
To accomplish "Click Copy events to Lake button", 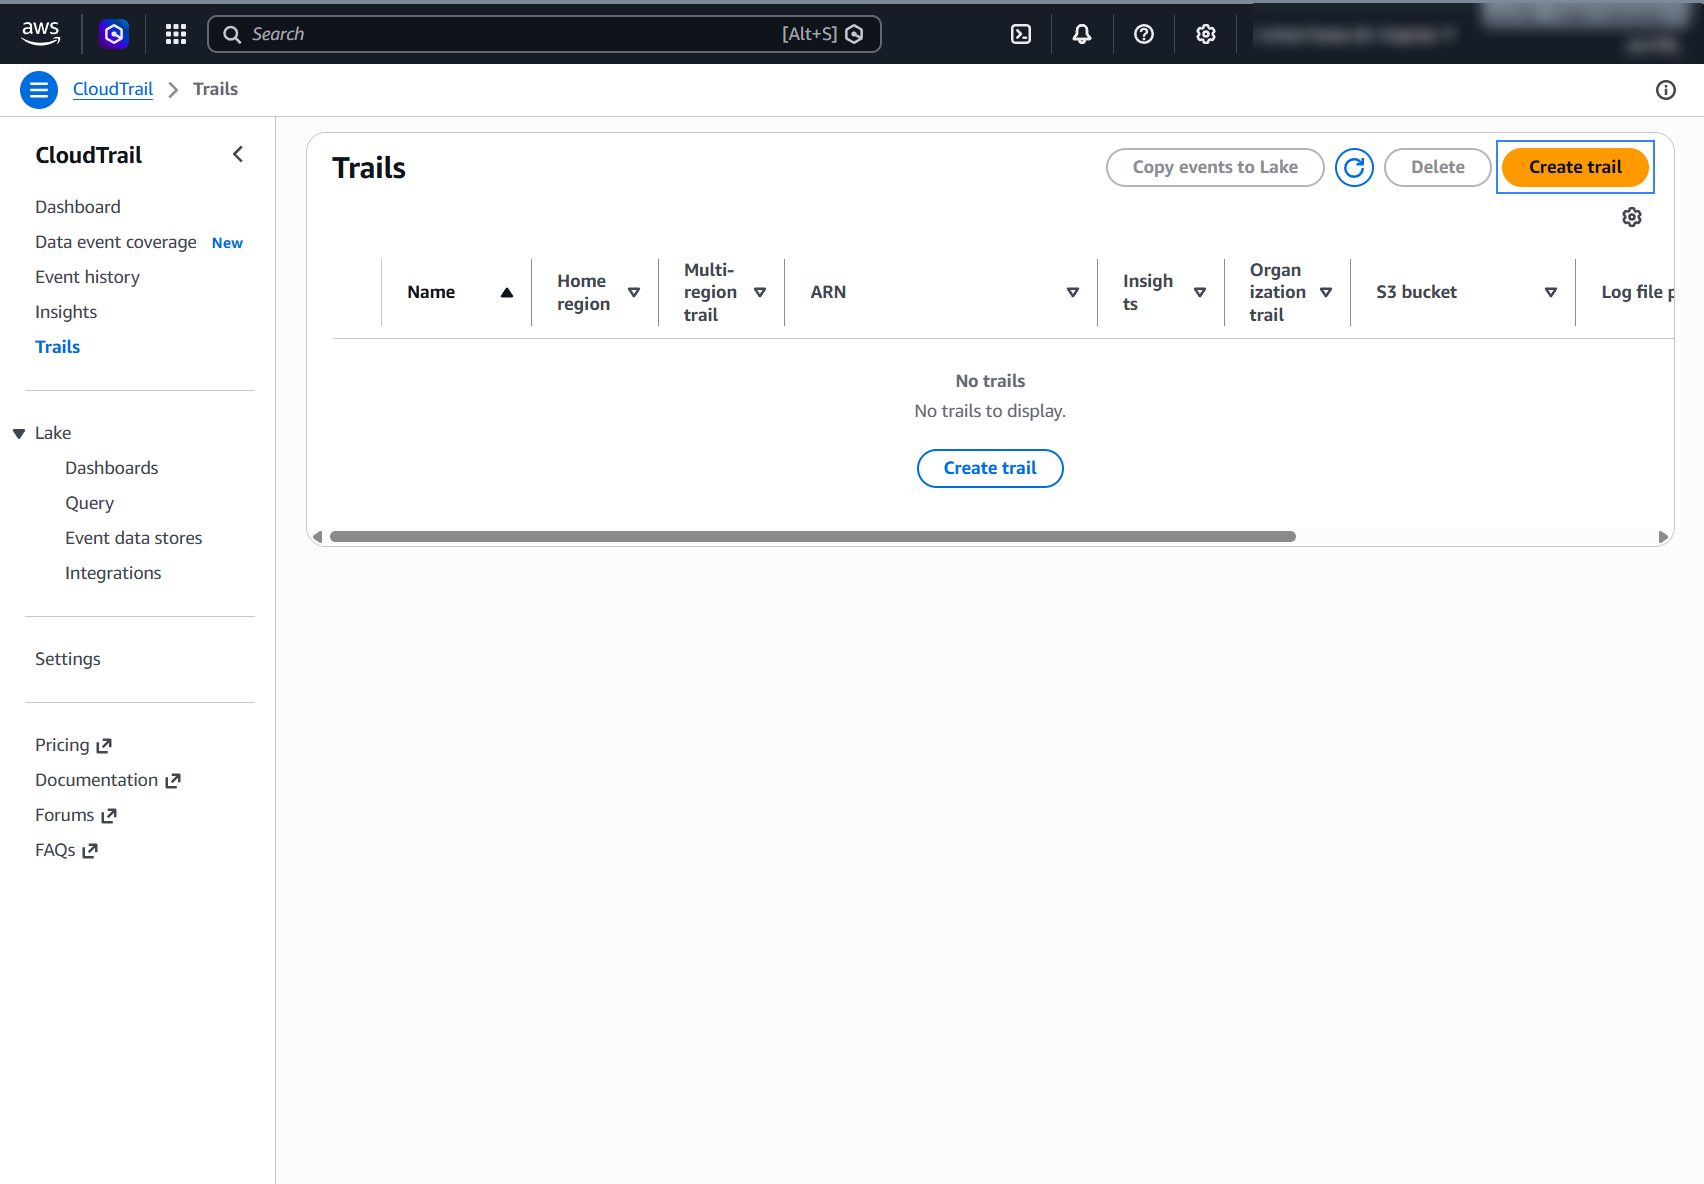I will pyautogui.click(x=1215, y=167).
